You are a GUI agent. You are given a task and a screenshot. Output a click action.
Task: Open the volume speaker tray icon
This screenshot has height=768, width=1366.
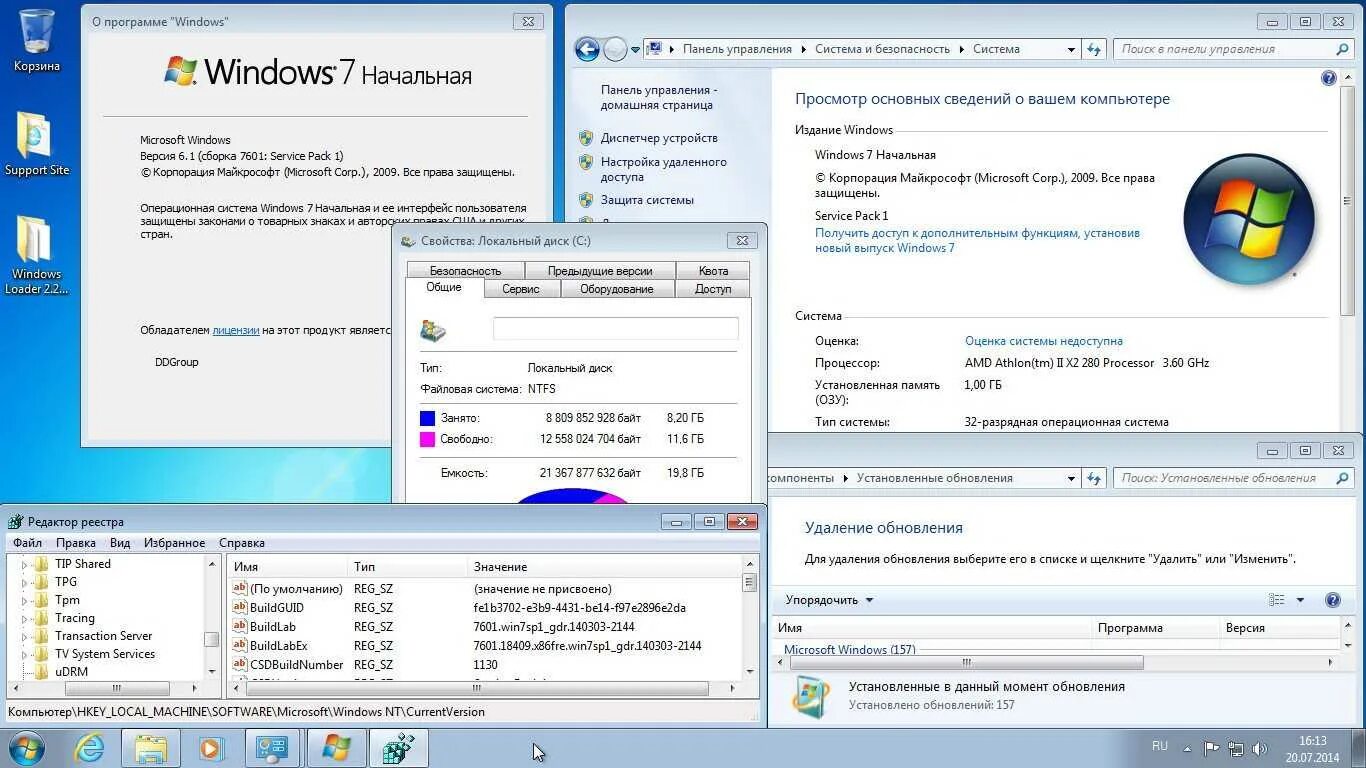click(x=1261, y=748)
